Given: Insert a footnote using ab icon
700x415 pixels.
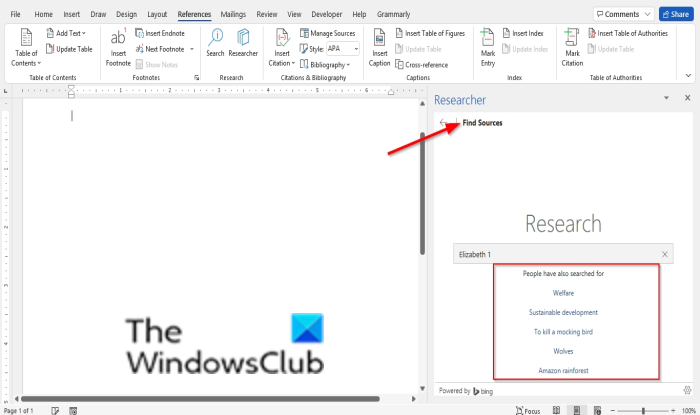Looking at the screenshot, I should click(x=118, y=47).
